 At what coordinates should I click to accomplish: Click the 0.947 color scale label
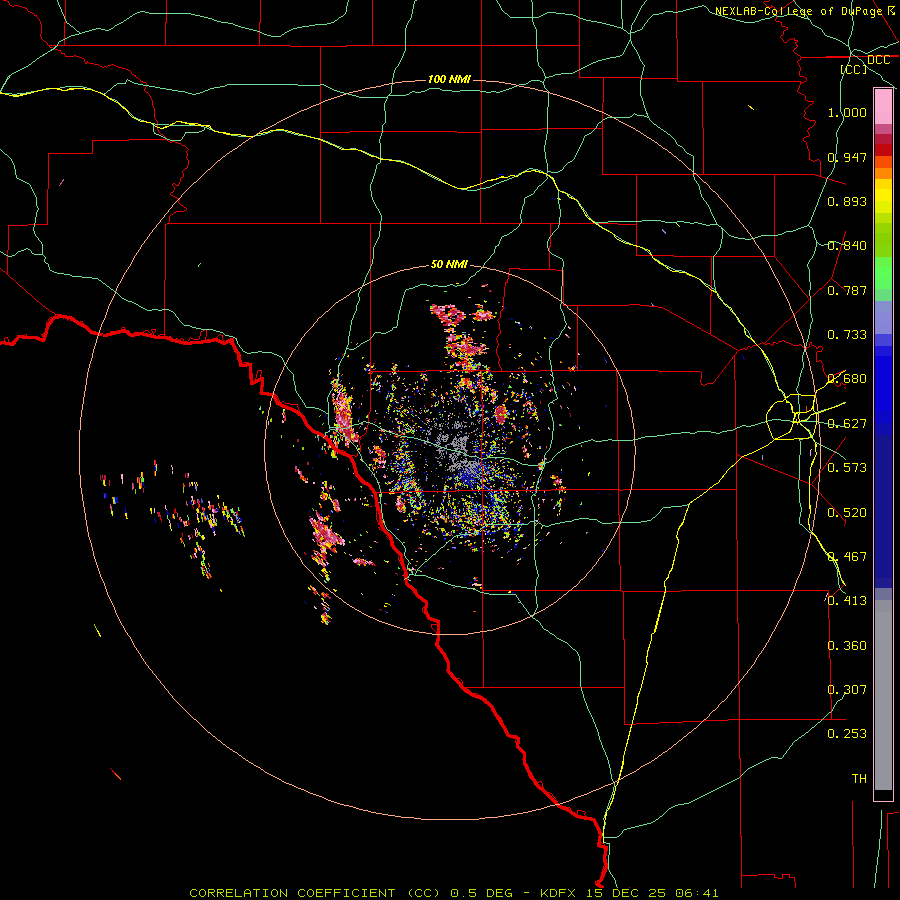click(x=847, y=157)
